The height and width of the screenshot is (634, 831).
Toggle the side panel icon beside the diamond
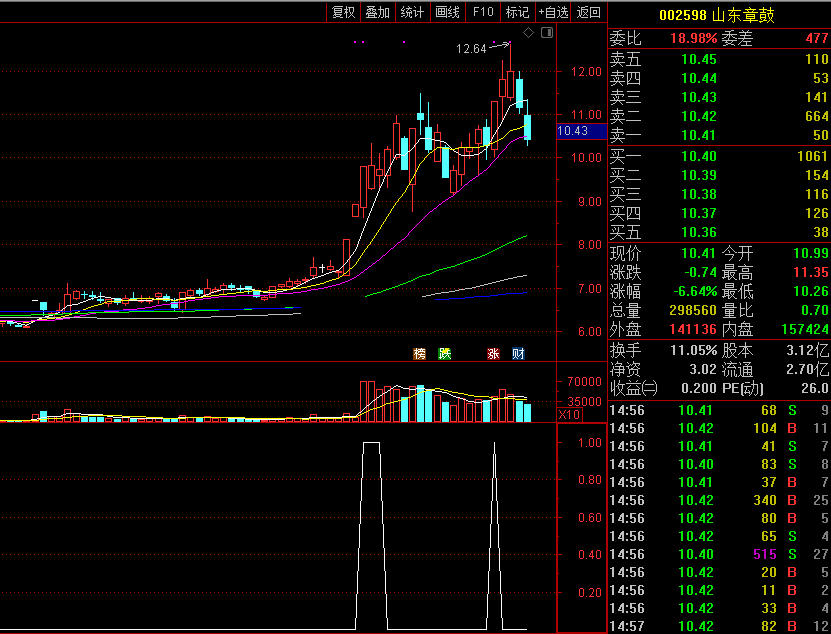point(547,33)
